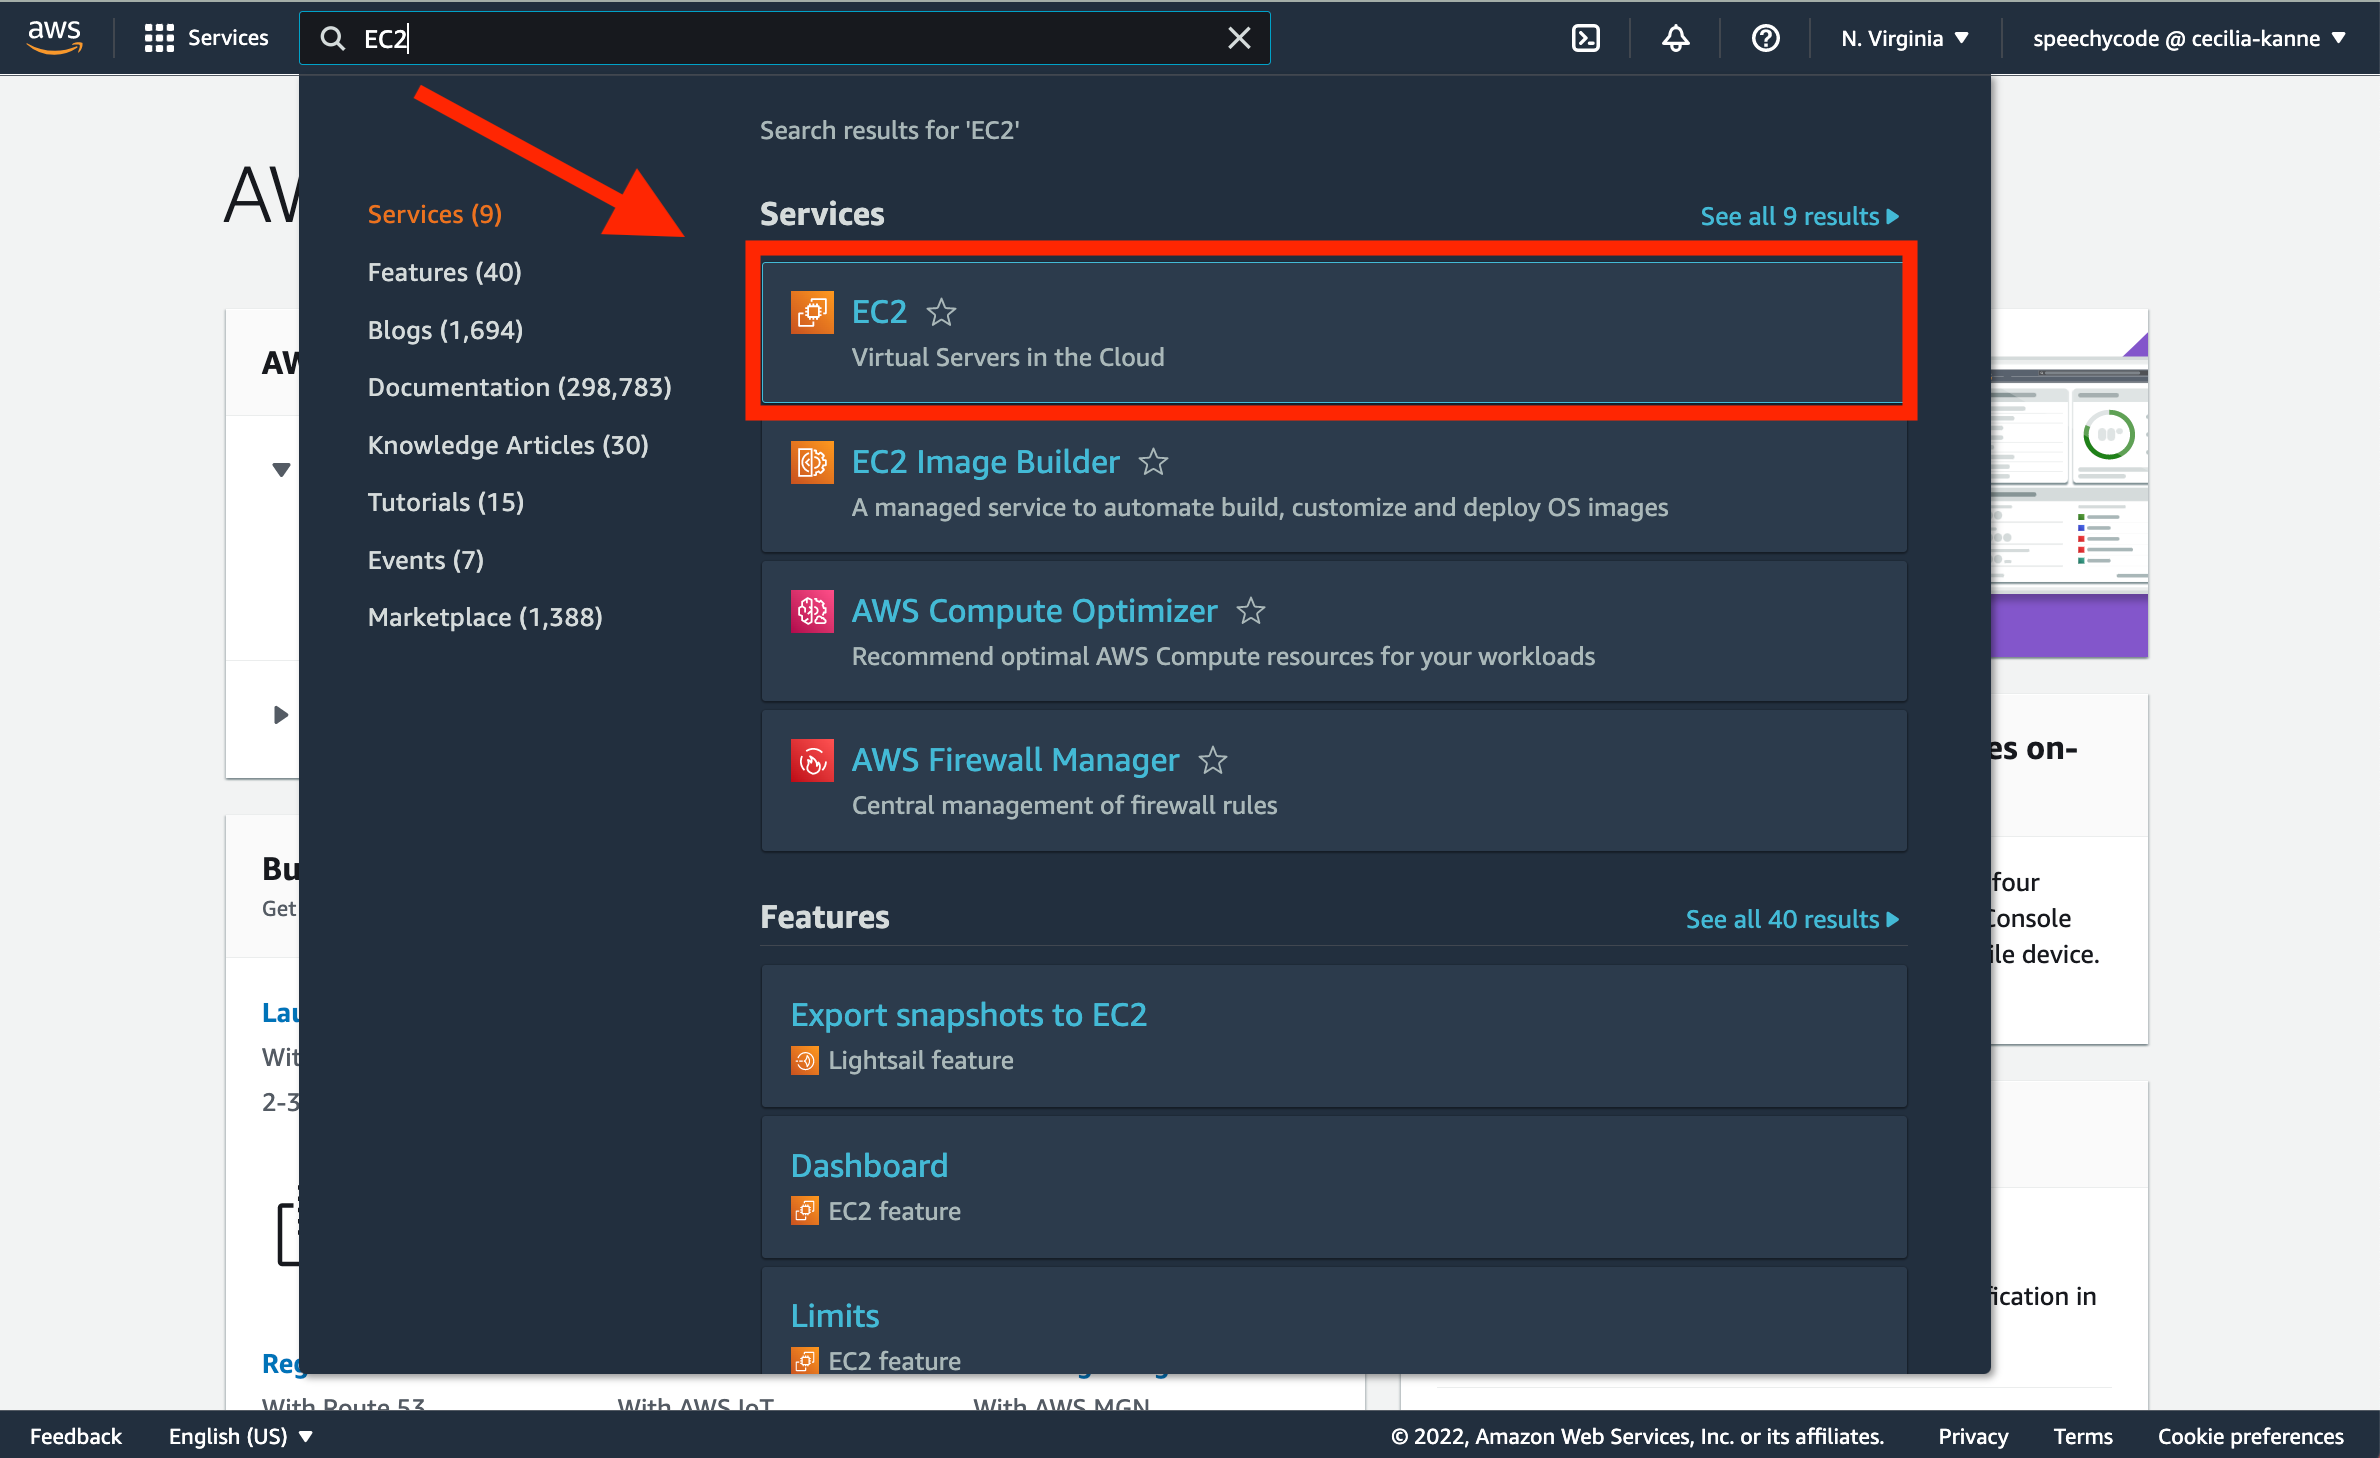Open the Privacy footer link

pos(1973,1436)
